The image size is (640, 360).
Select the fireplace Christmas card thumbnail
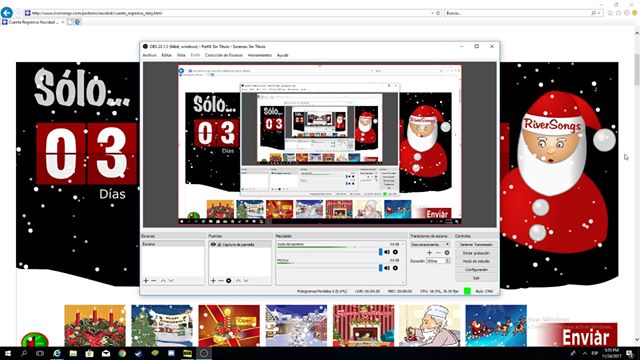(x=363, y=325)
